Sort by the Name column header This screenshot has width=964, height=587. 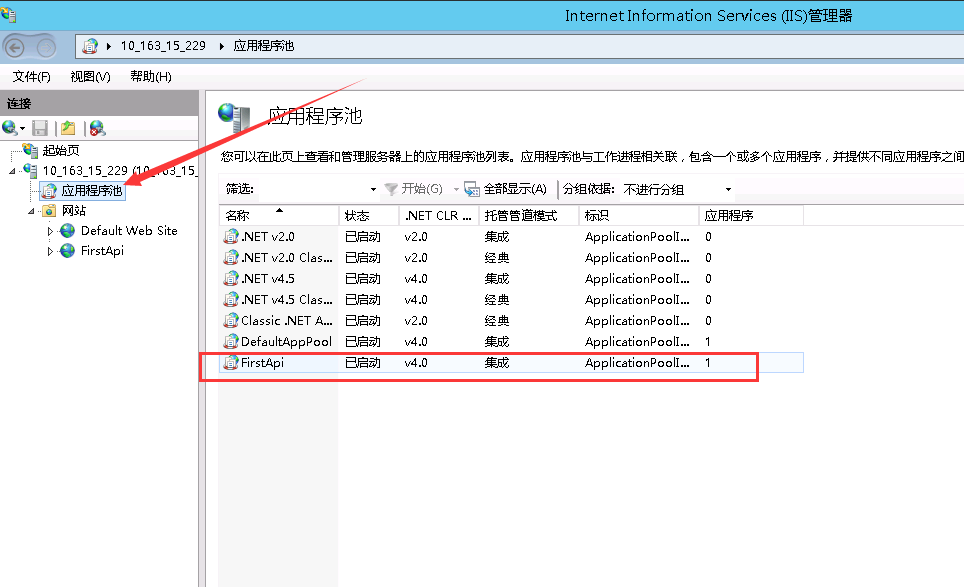tap(279, 216)
